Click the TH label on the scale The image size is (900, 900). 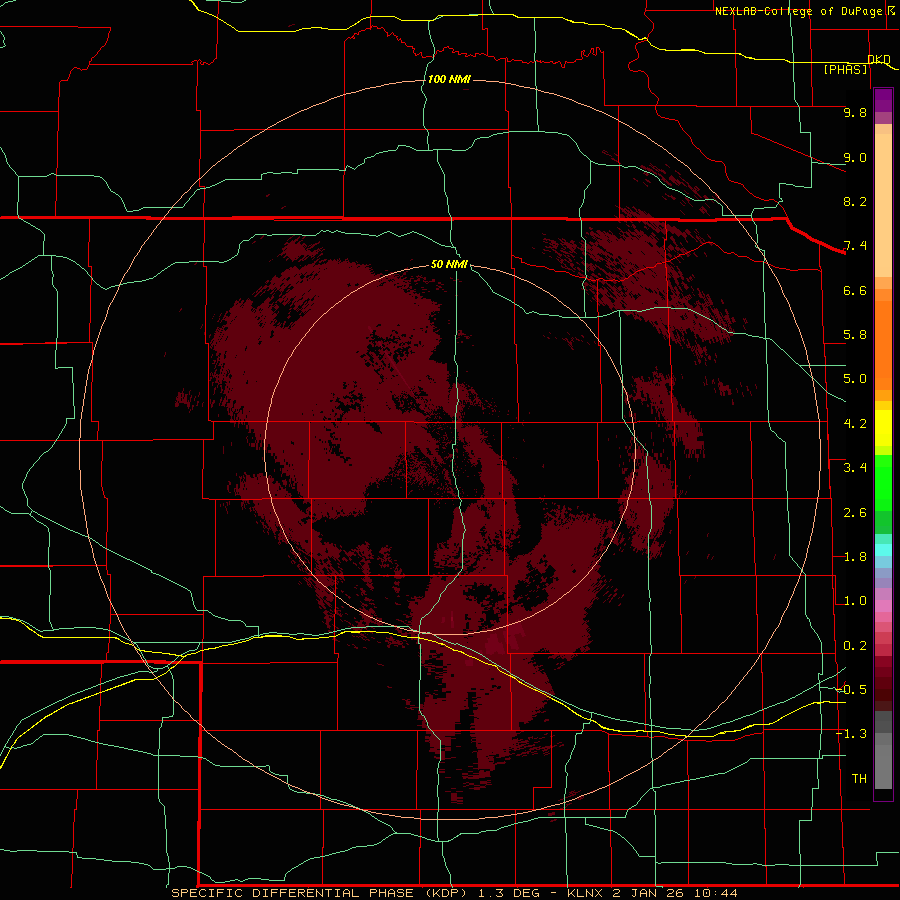point(859,778)
